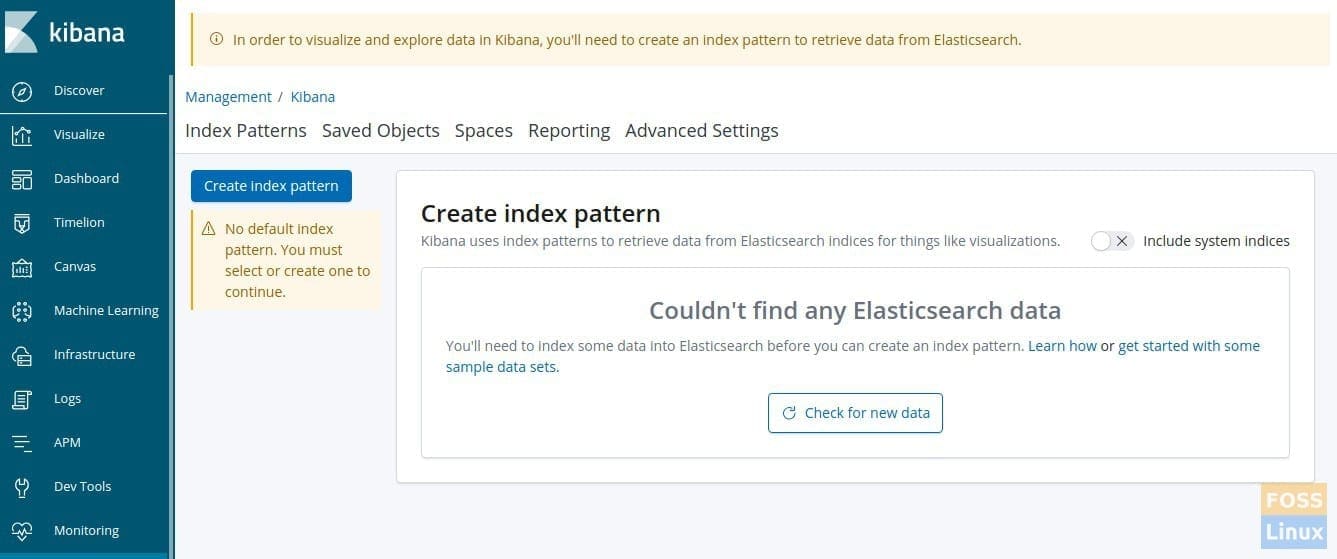Open the Canvas icon
The height and width of the screenshot is (559, 1337).
[22, 267]
